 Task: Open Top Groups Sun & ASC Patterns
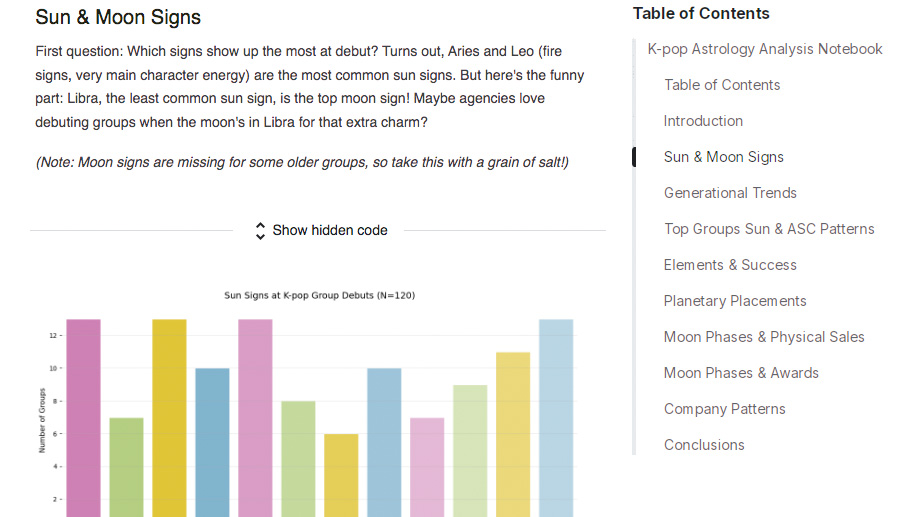coord(769,229)
